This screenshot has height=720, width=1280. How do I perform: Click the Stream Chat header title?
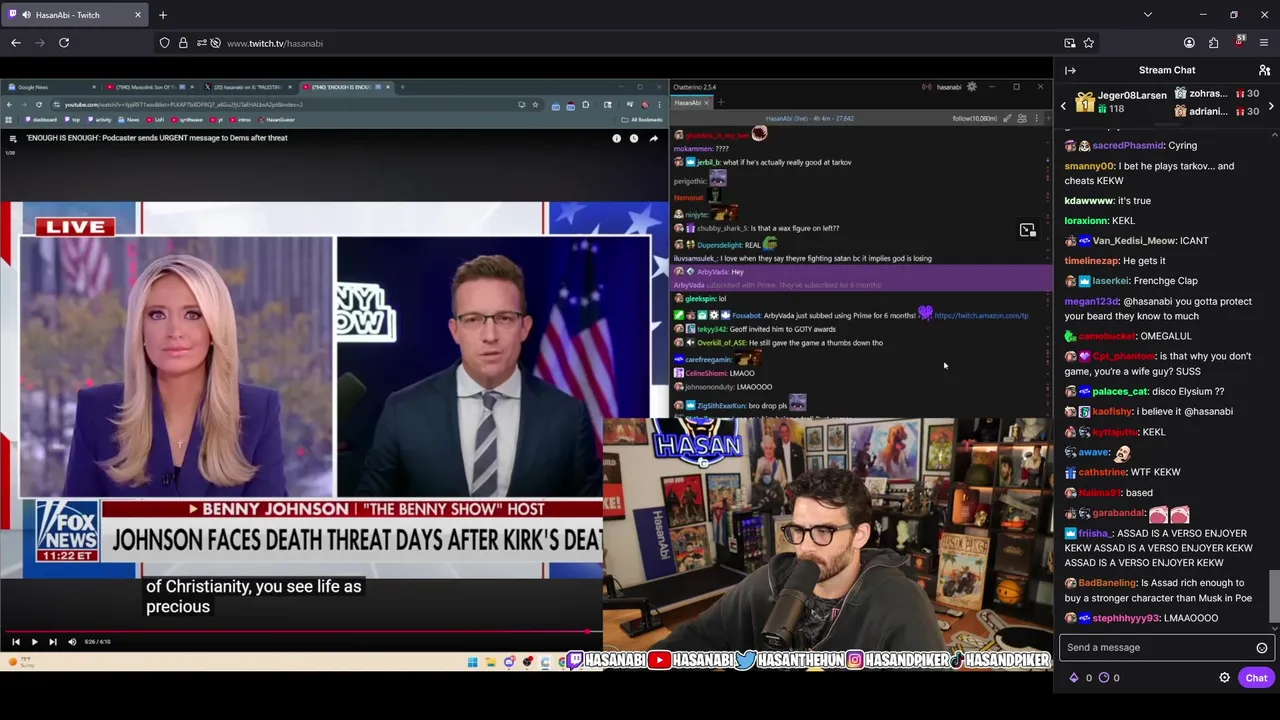tap(1167, 70)
